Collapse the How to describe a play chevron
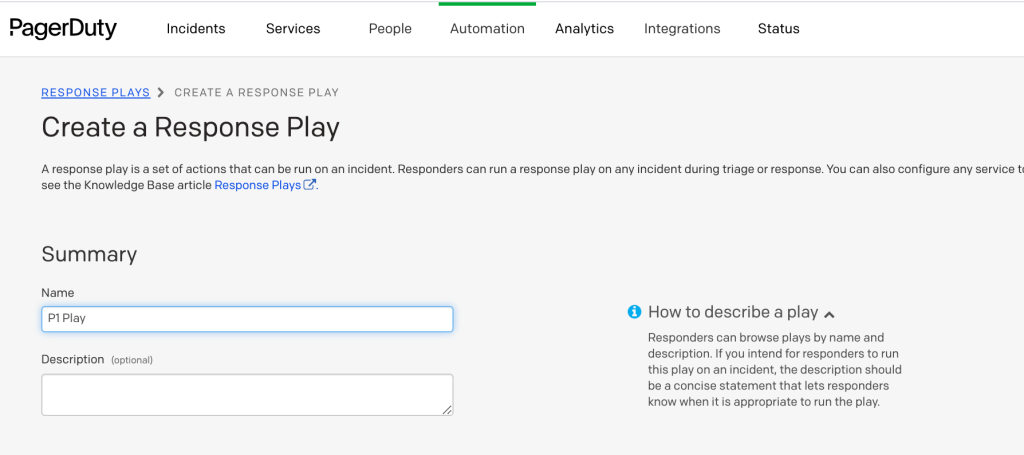This screenshot has height=455, width=1024. [829, 314]
